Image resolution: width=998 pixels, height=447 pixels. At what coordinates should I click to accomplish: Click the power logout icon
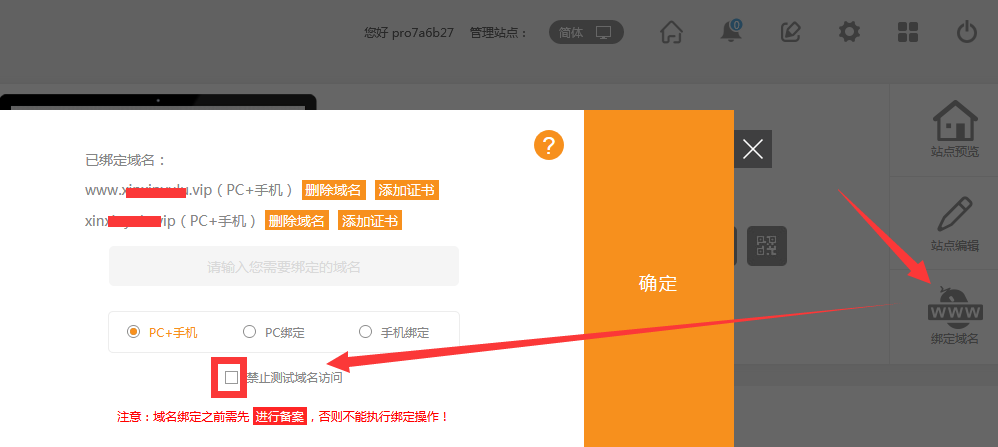coord(966,32)
